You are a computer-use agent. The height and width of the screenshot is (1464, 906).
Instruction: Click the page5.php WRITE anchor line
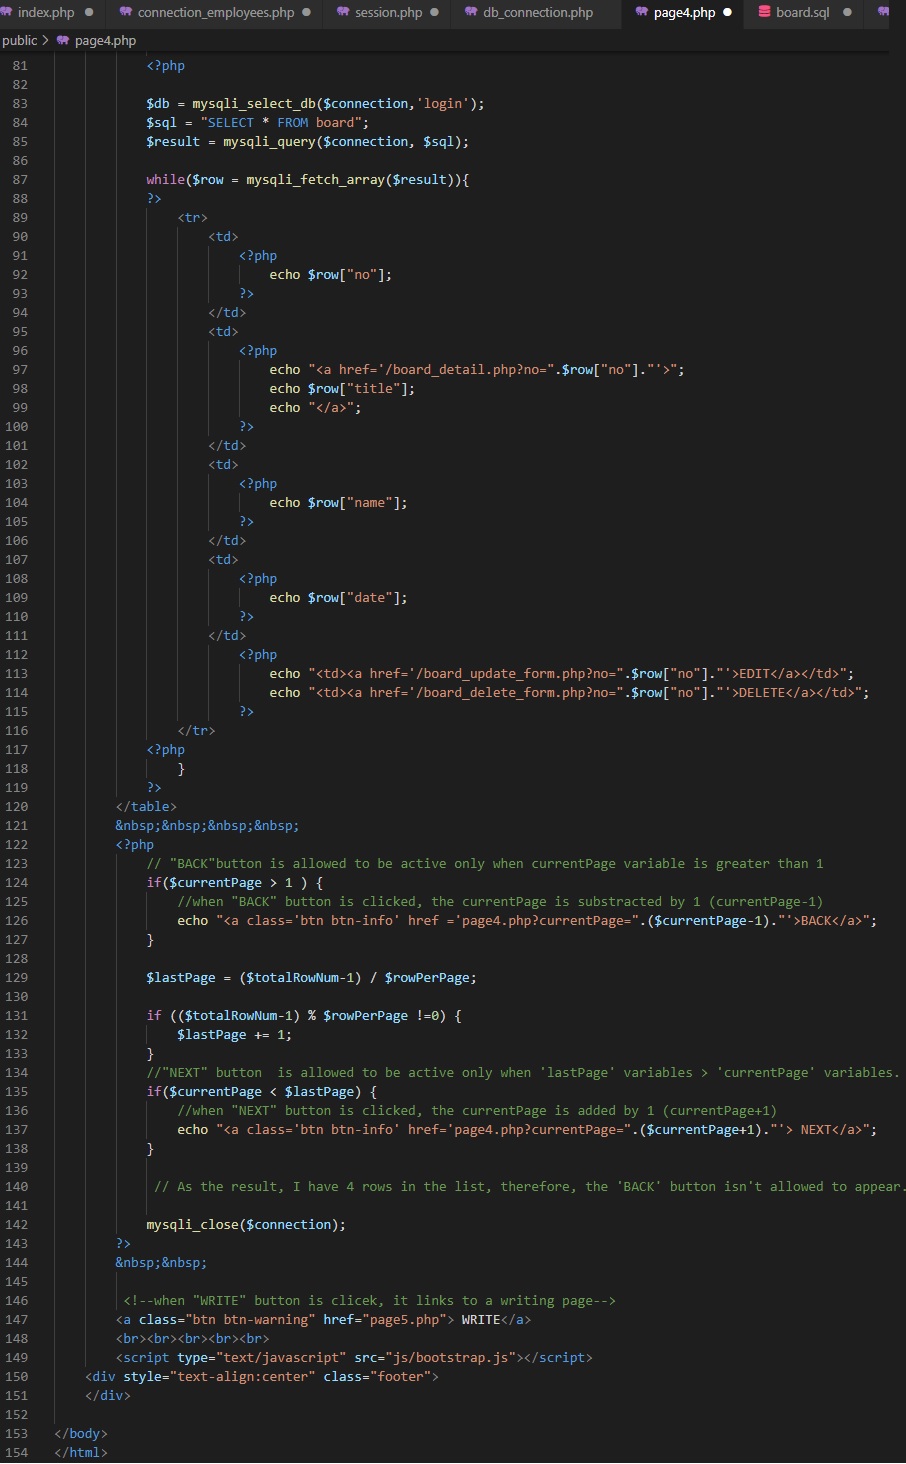323,1320
